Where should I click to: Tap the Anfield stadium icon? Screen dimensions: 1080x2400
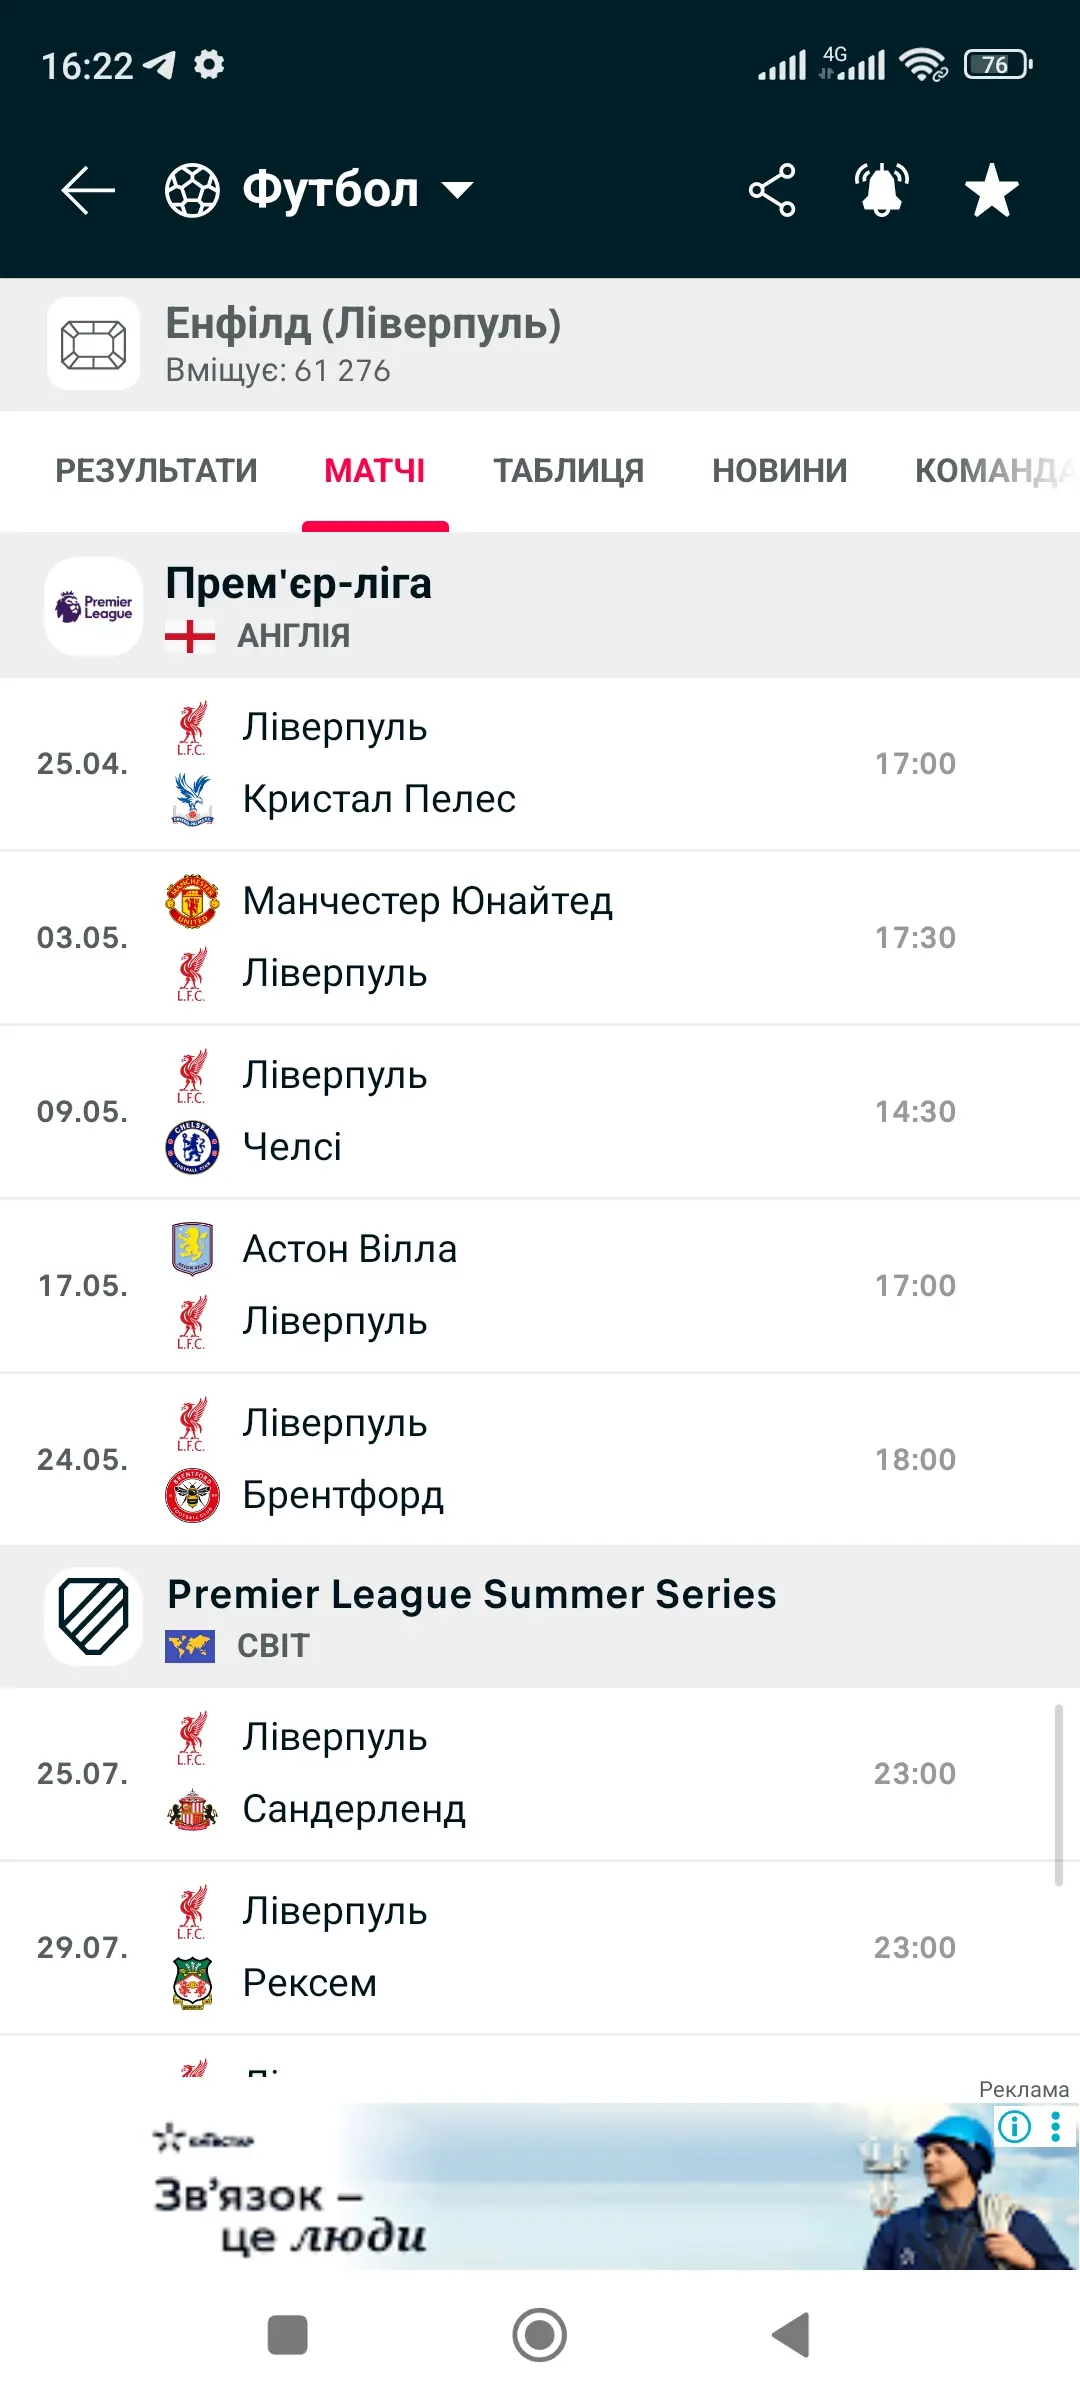click(94, 344)
